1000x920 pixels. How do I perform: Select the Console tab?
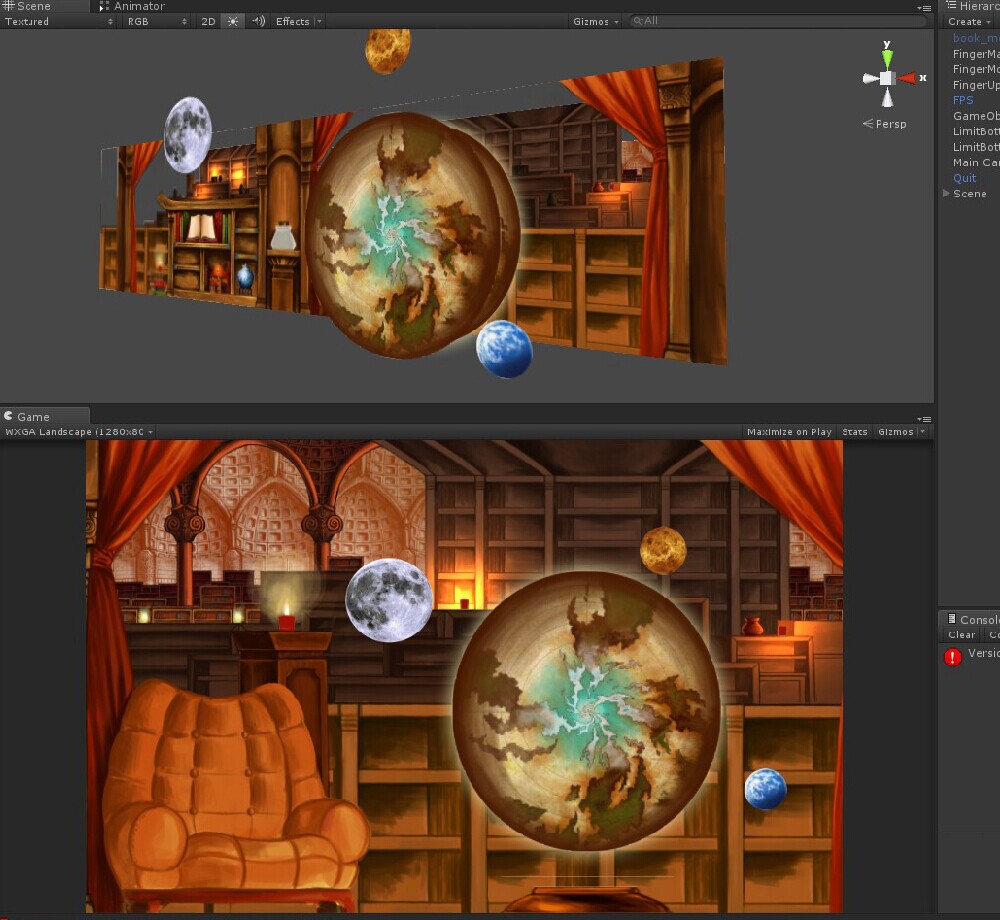[973, 620]
